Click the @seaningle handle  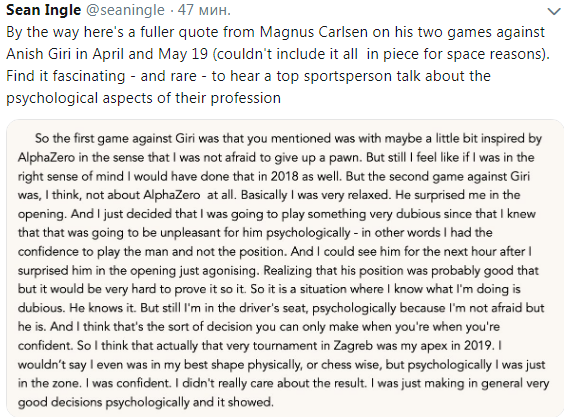(x=125, y=10)
